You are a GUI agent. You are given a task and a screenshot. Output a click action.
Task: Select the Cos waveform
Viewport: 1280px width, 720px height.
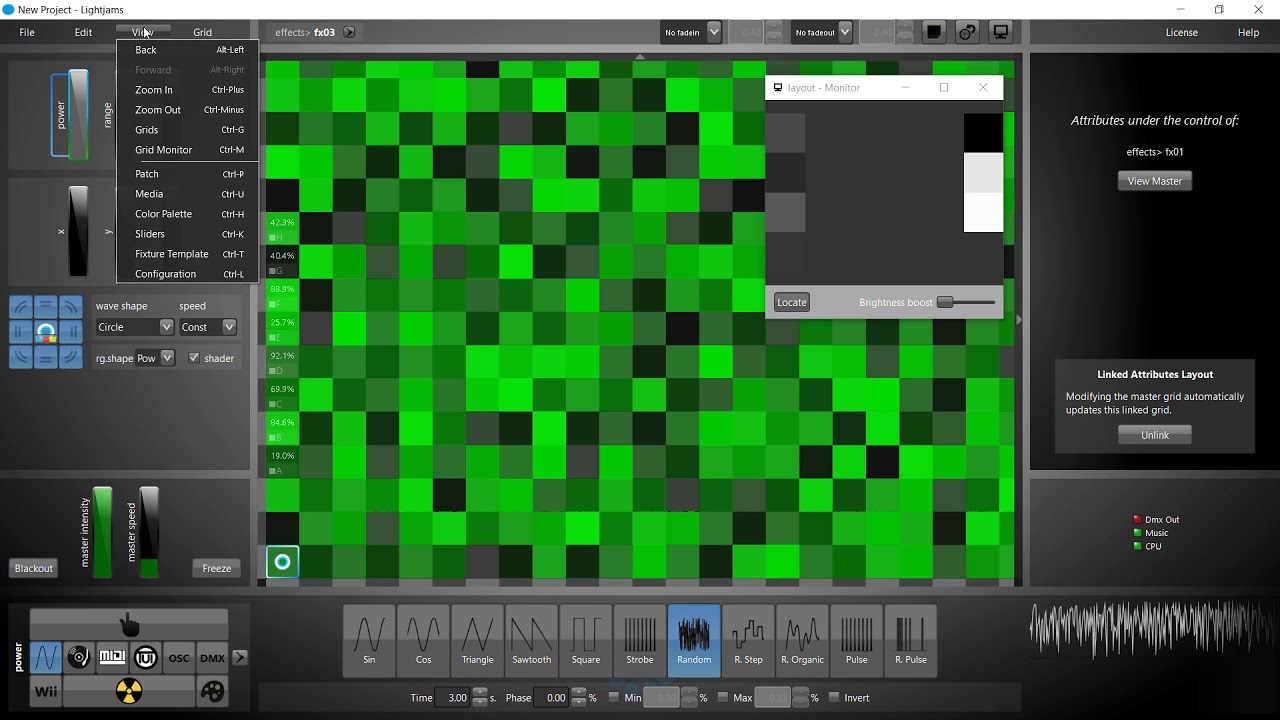[423, 641]
